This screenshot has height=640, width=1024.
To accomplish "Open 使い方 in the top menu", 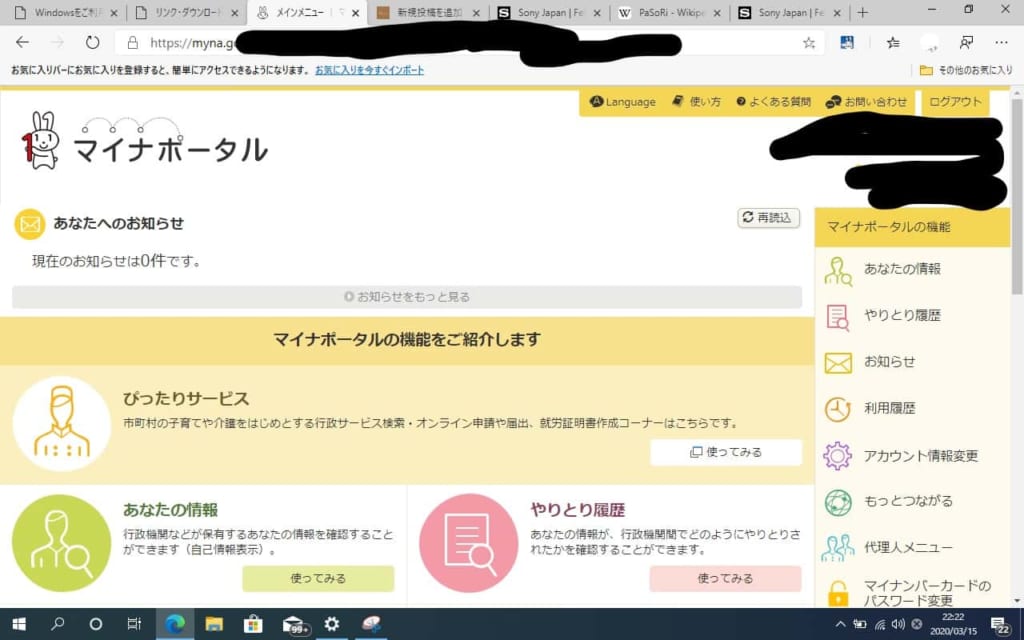I will 696,102.
